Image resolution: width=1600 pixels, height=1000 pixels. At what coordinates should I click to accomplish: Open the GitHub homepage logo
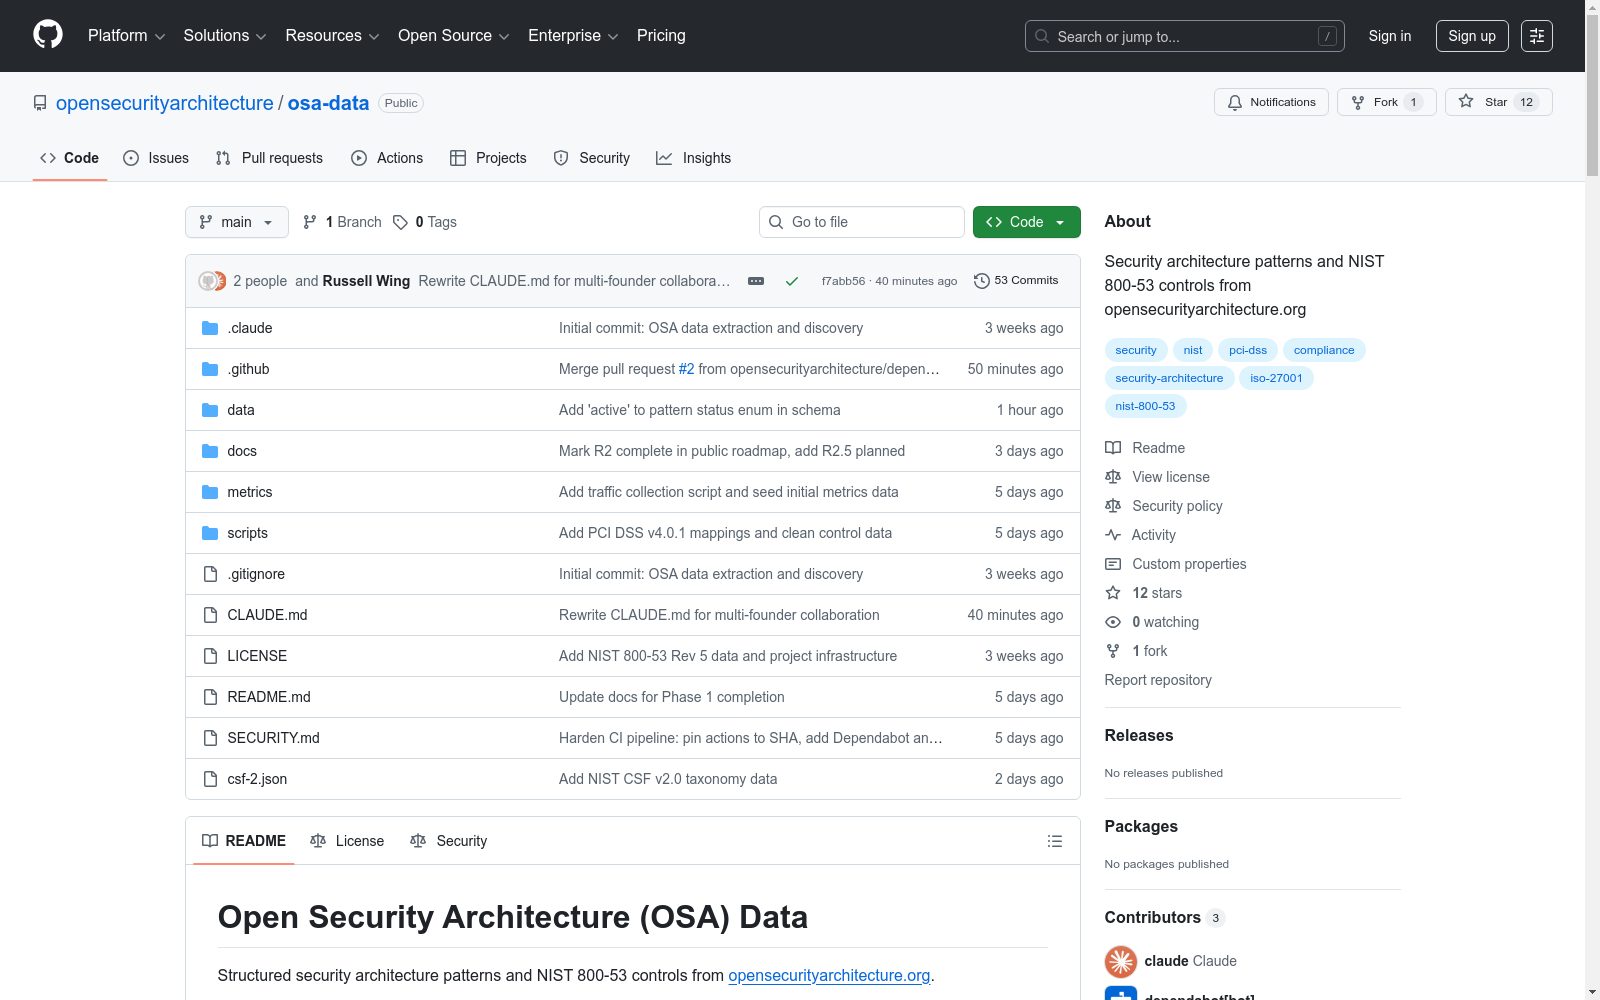(48, 35)
